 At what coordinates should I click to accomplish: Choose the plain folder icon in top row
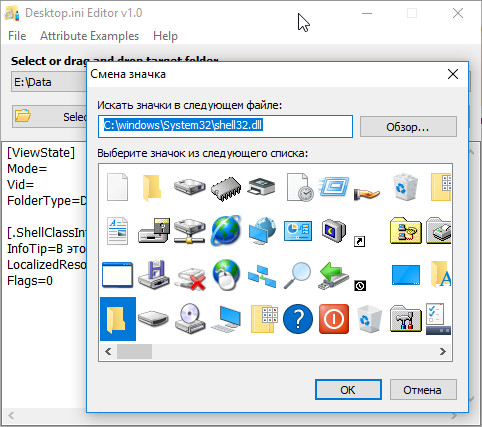[152, 188]
